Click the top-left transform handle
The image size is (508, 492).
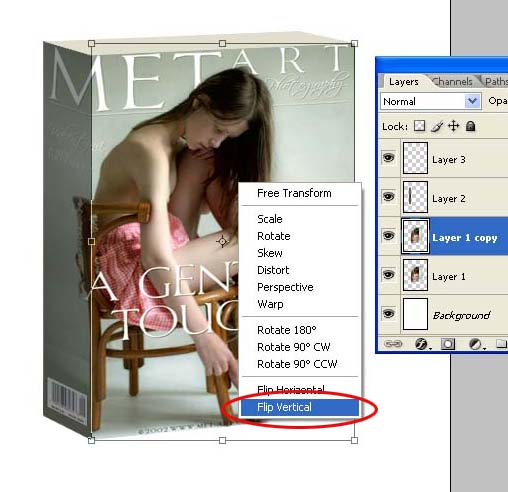[92, 44]
